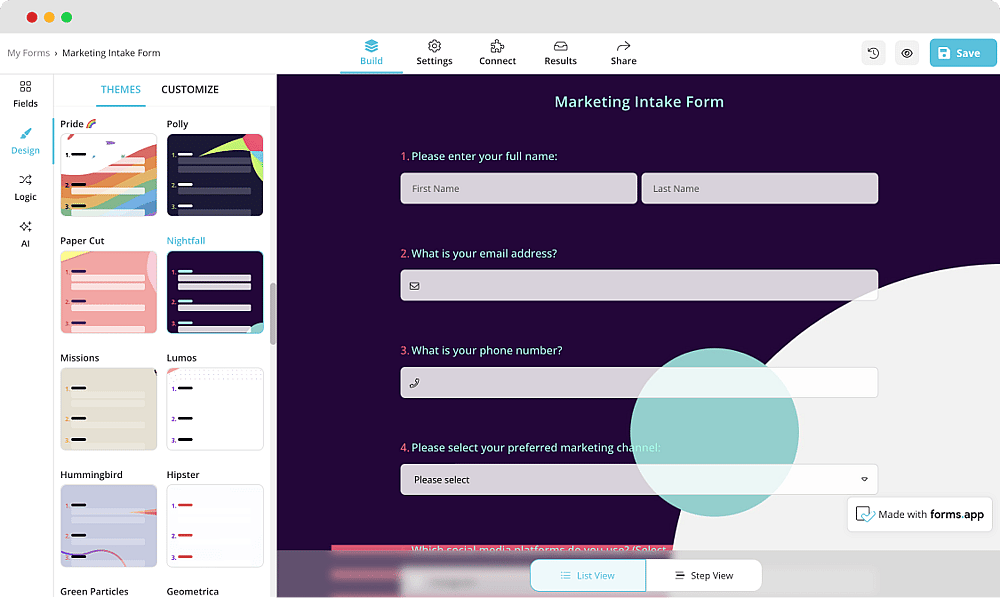Open the Settings gear tab

click(434, 53)
